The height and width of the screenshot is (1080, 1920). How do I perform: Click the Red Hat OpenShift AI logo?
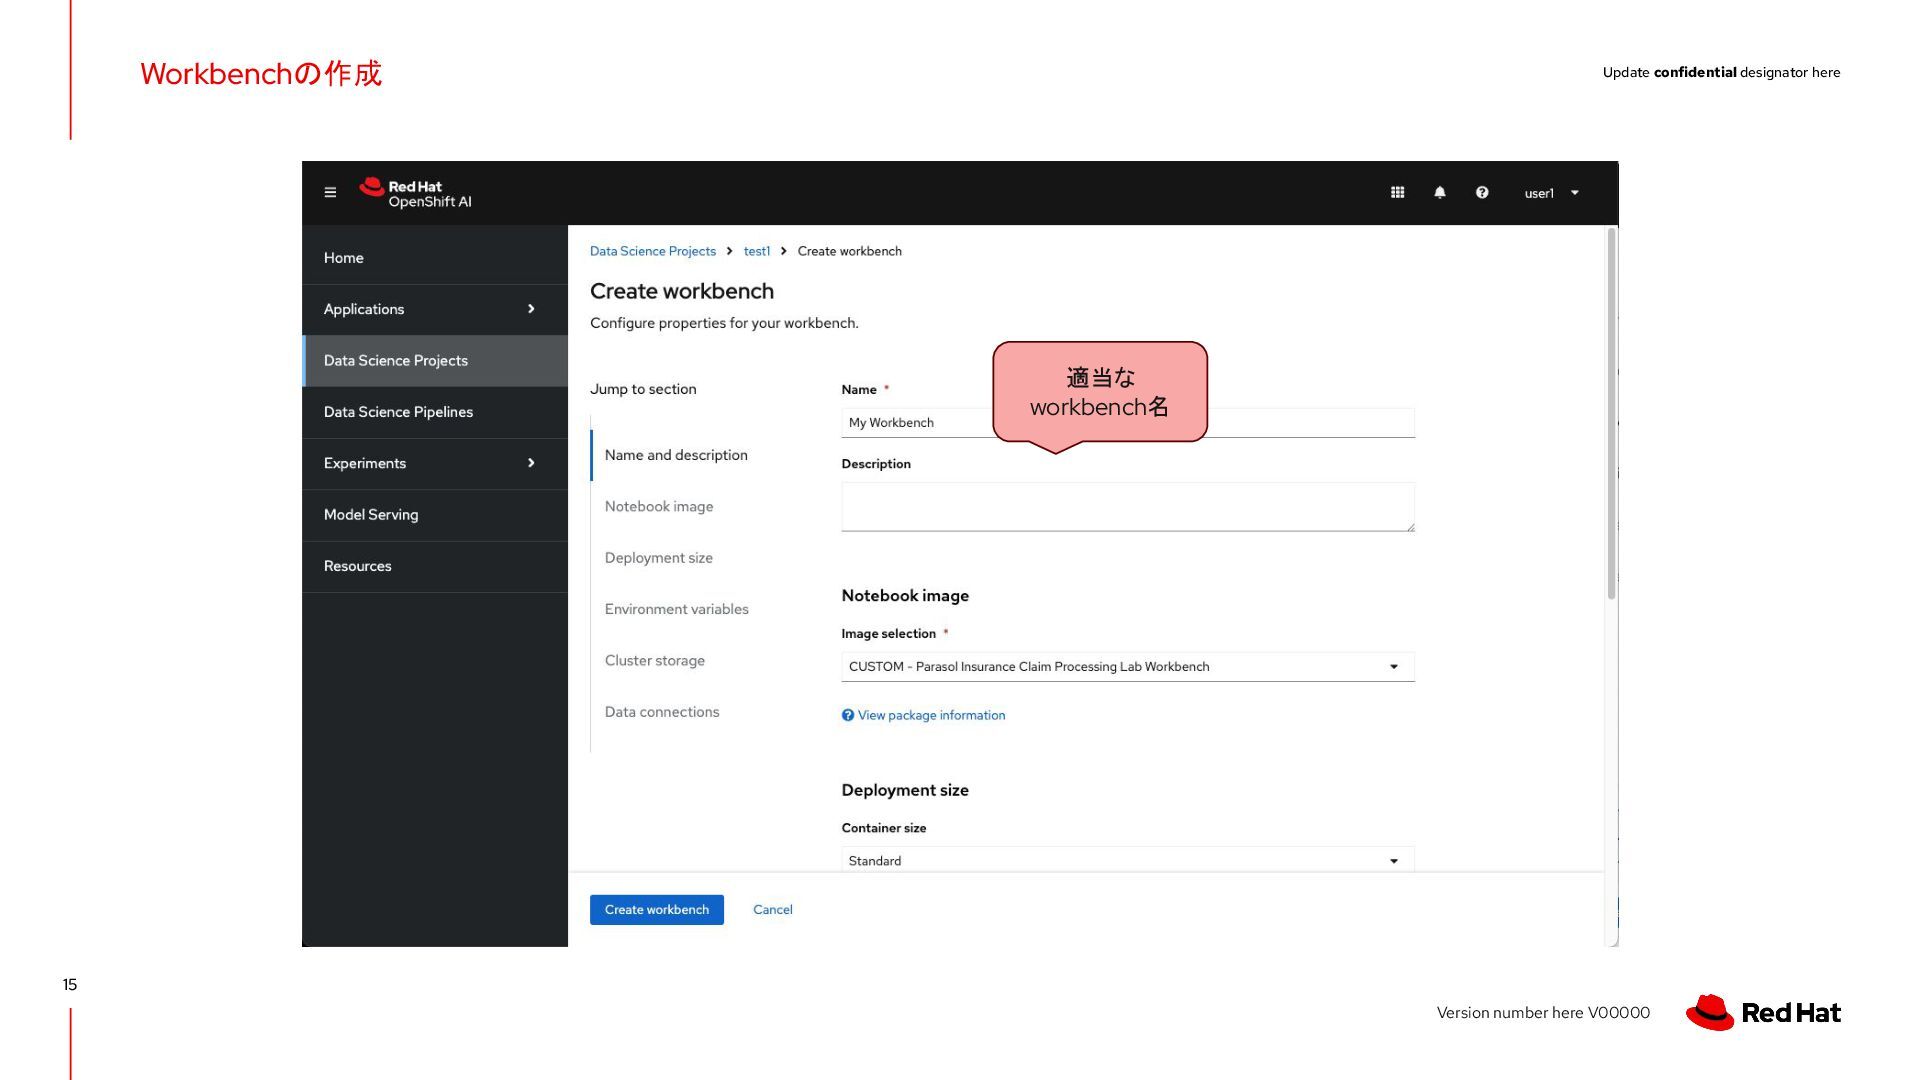pyautogui.click(x=416, y=193)
